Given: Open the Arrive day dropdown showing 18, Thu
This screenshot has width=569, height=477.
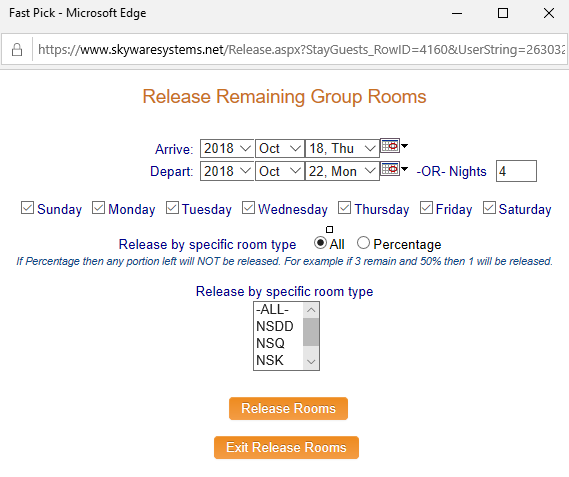Looking at the screenshot, I should click(x=342, y=148).
